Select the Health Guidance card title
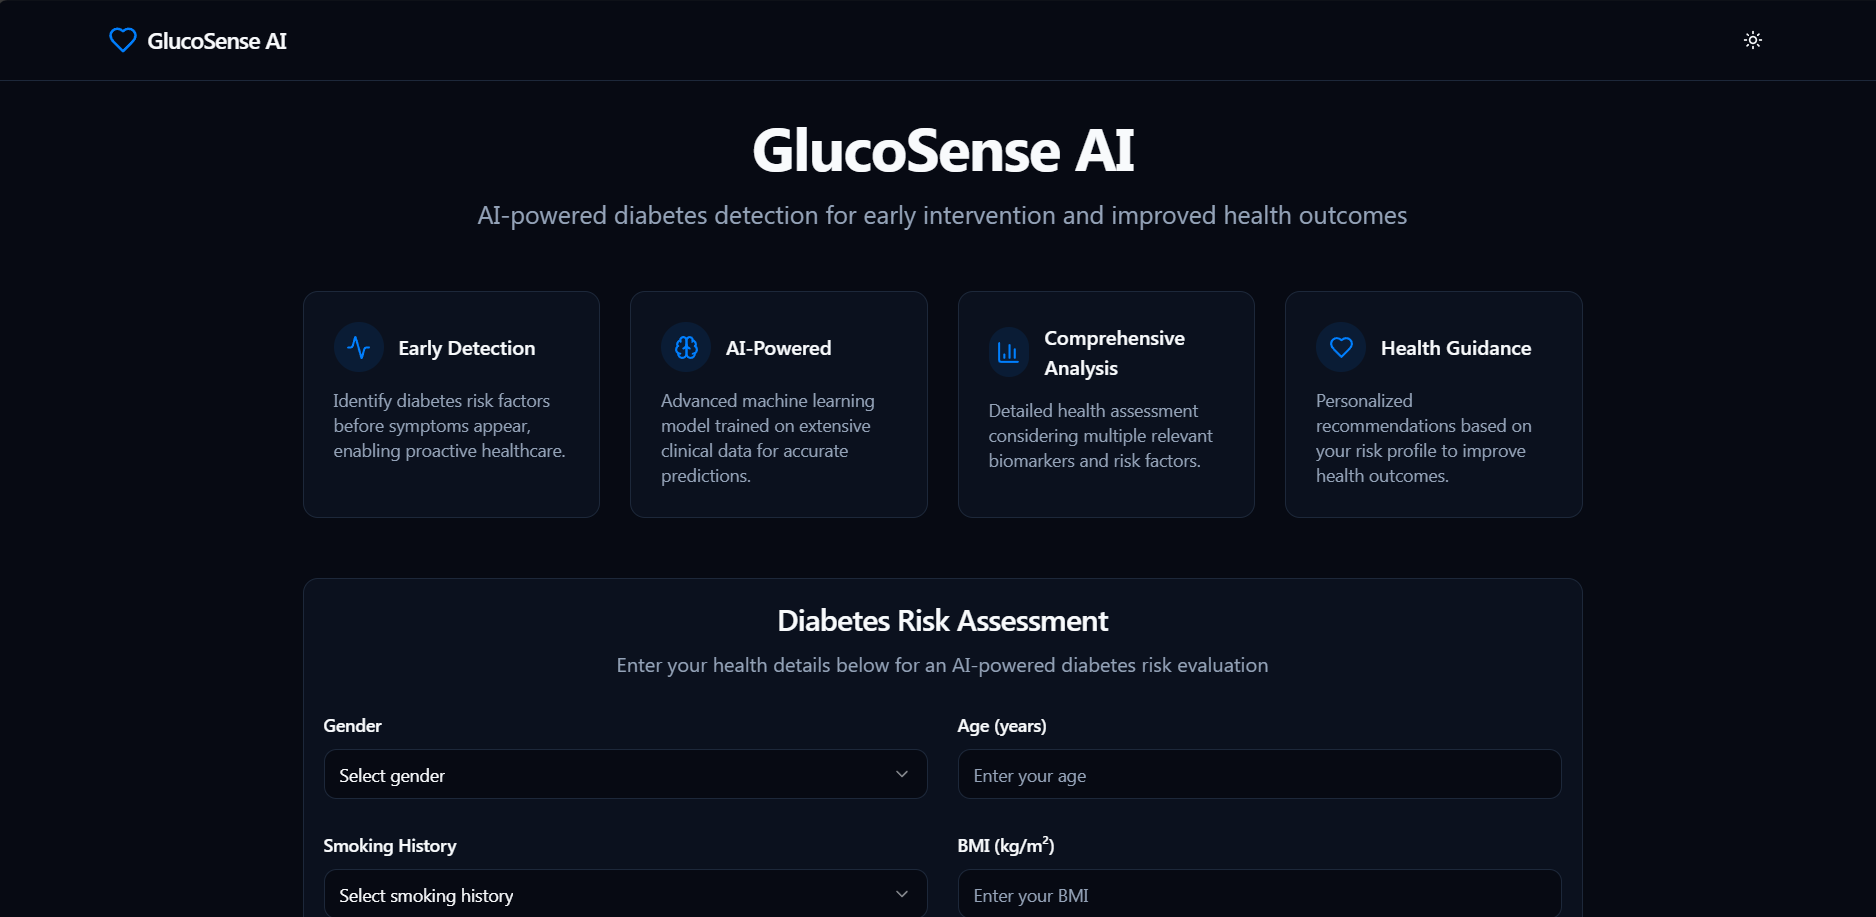Viewport: 1876px width, 917px height. coord(1455,348)
